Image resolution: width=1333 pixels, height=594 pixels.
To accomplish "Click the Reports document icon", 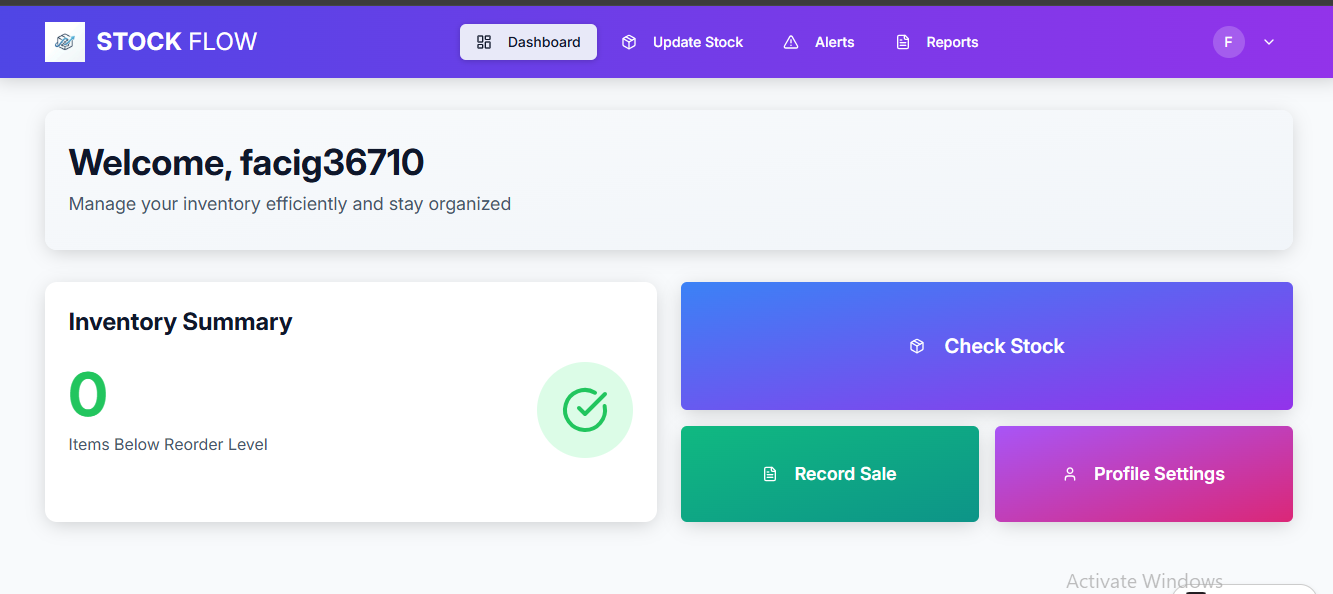I will 903,42.
